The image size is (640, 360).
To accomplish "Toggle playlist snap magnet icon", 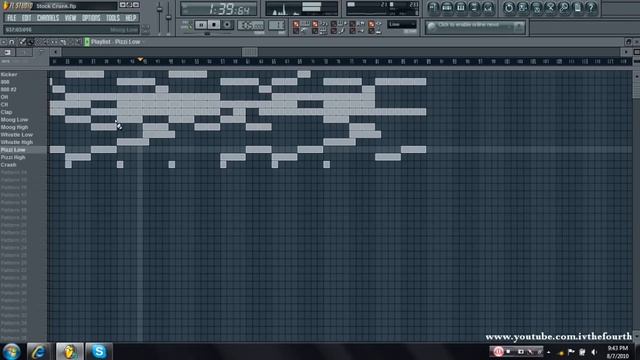I will click(12, 42).
